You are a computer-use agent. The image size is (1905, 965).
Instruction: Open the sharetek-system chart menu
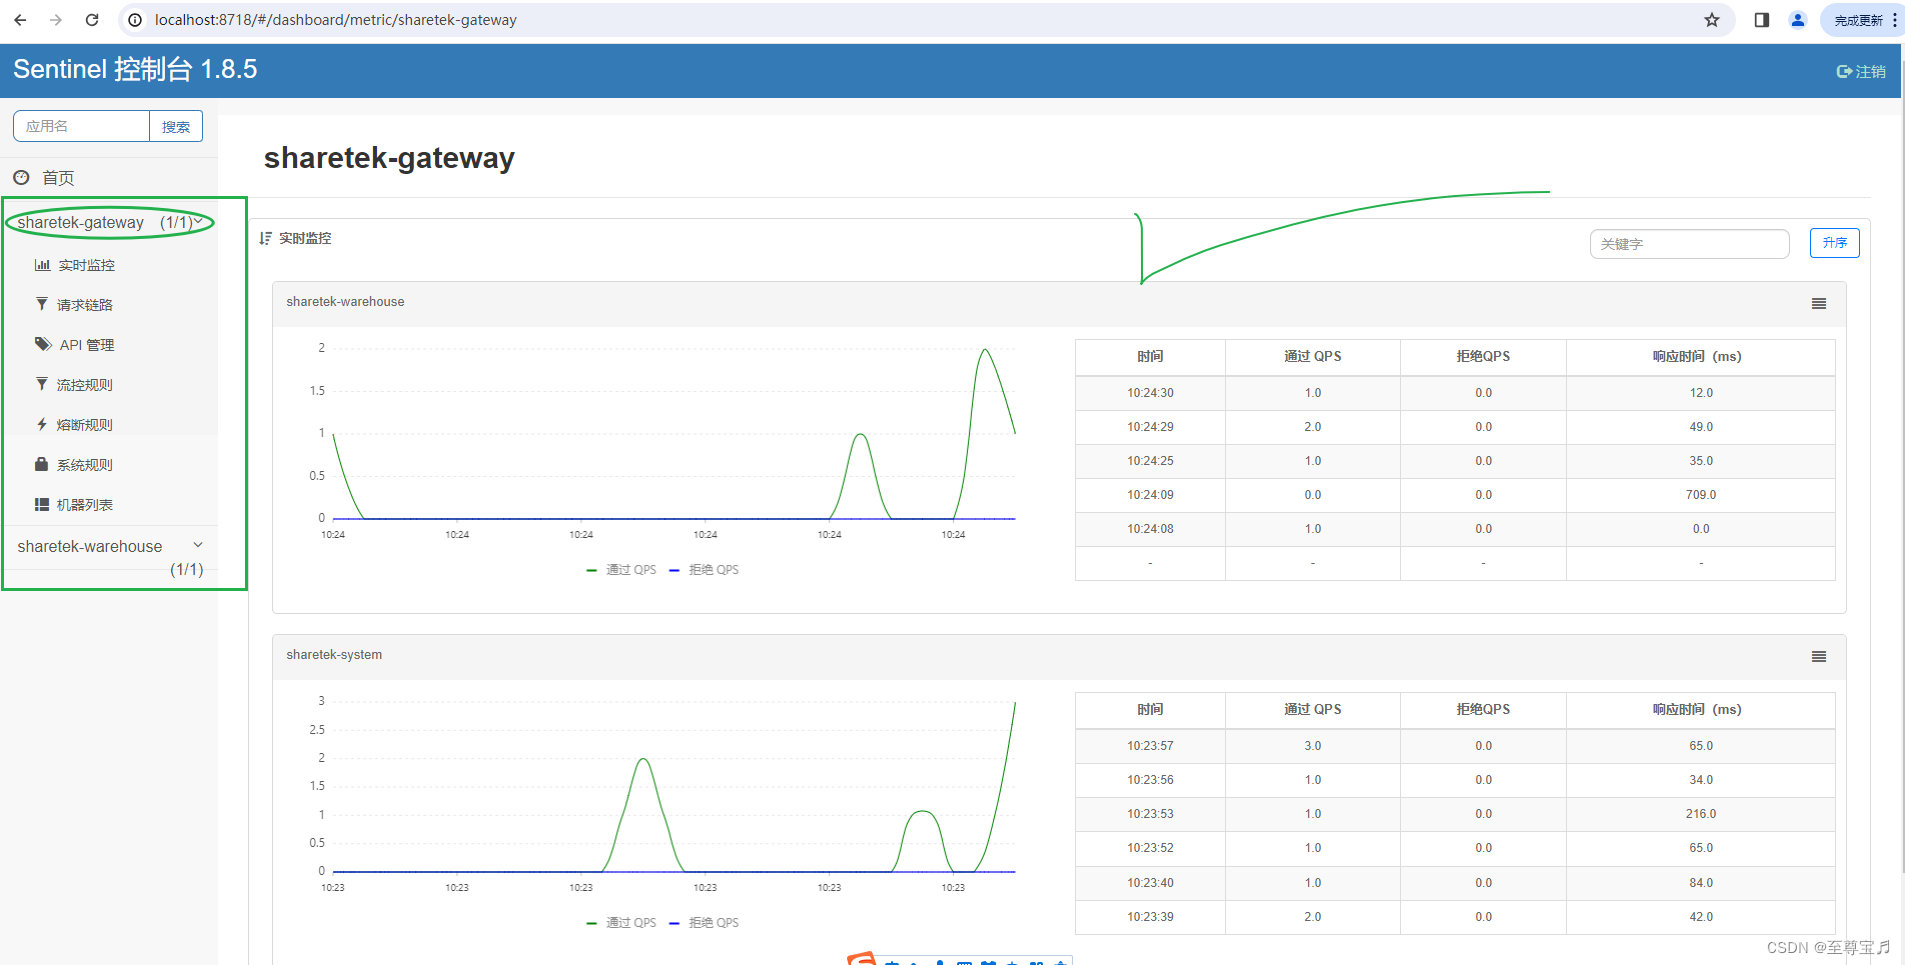[1818, 656]
